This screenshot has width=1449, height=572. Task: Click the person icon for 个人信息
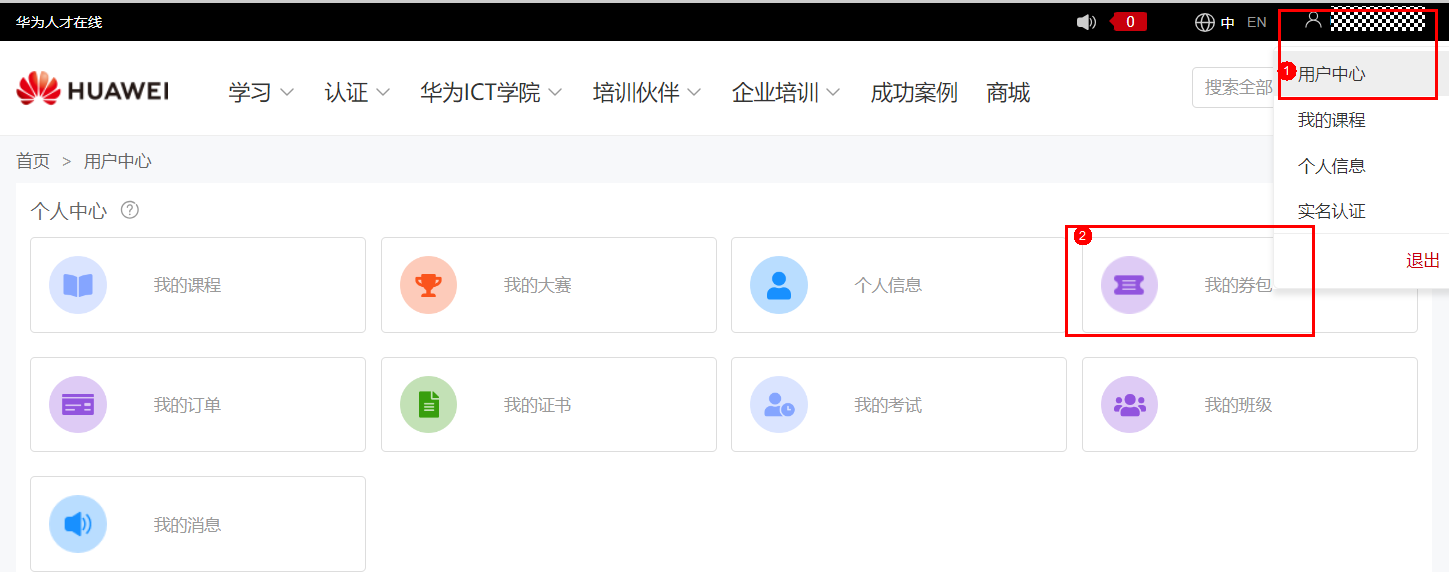[779, 285]
